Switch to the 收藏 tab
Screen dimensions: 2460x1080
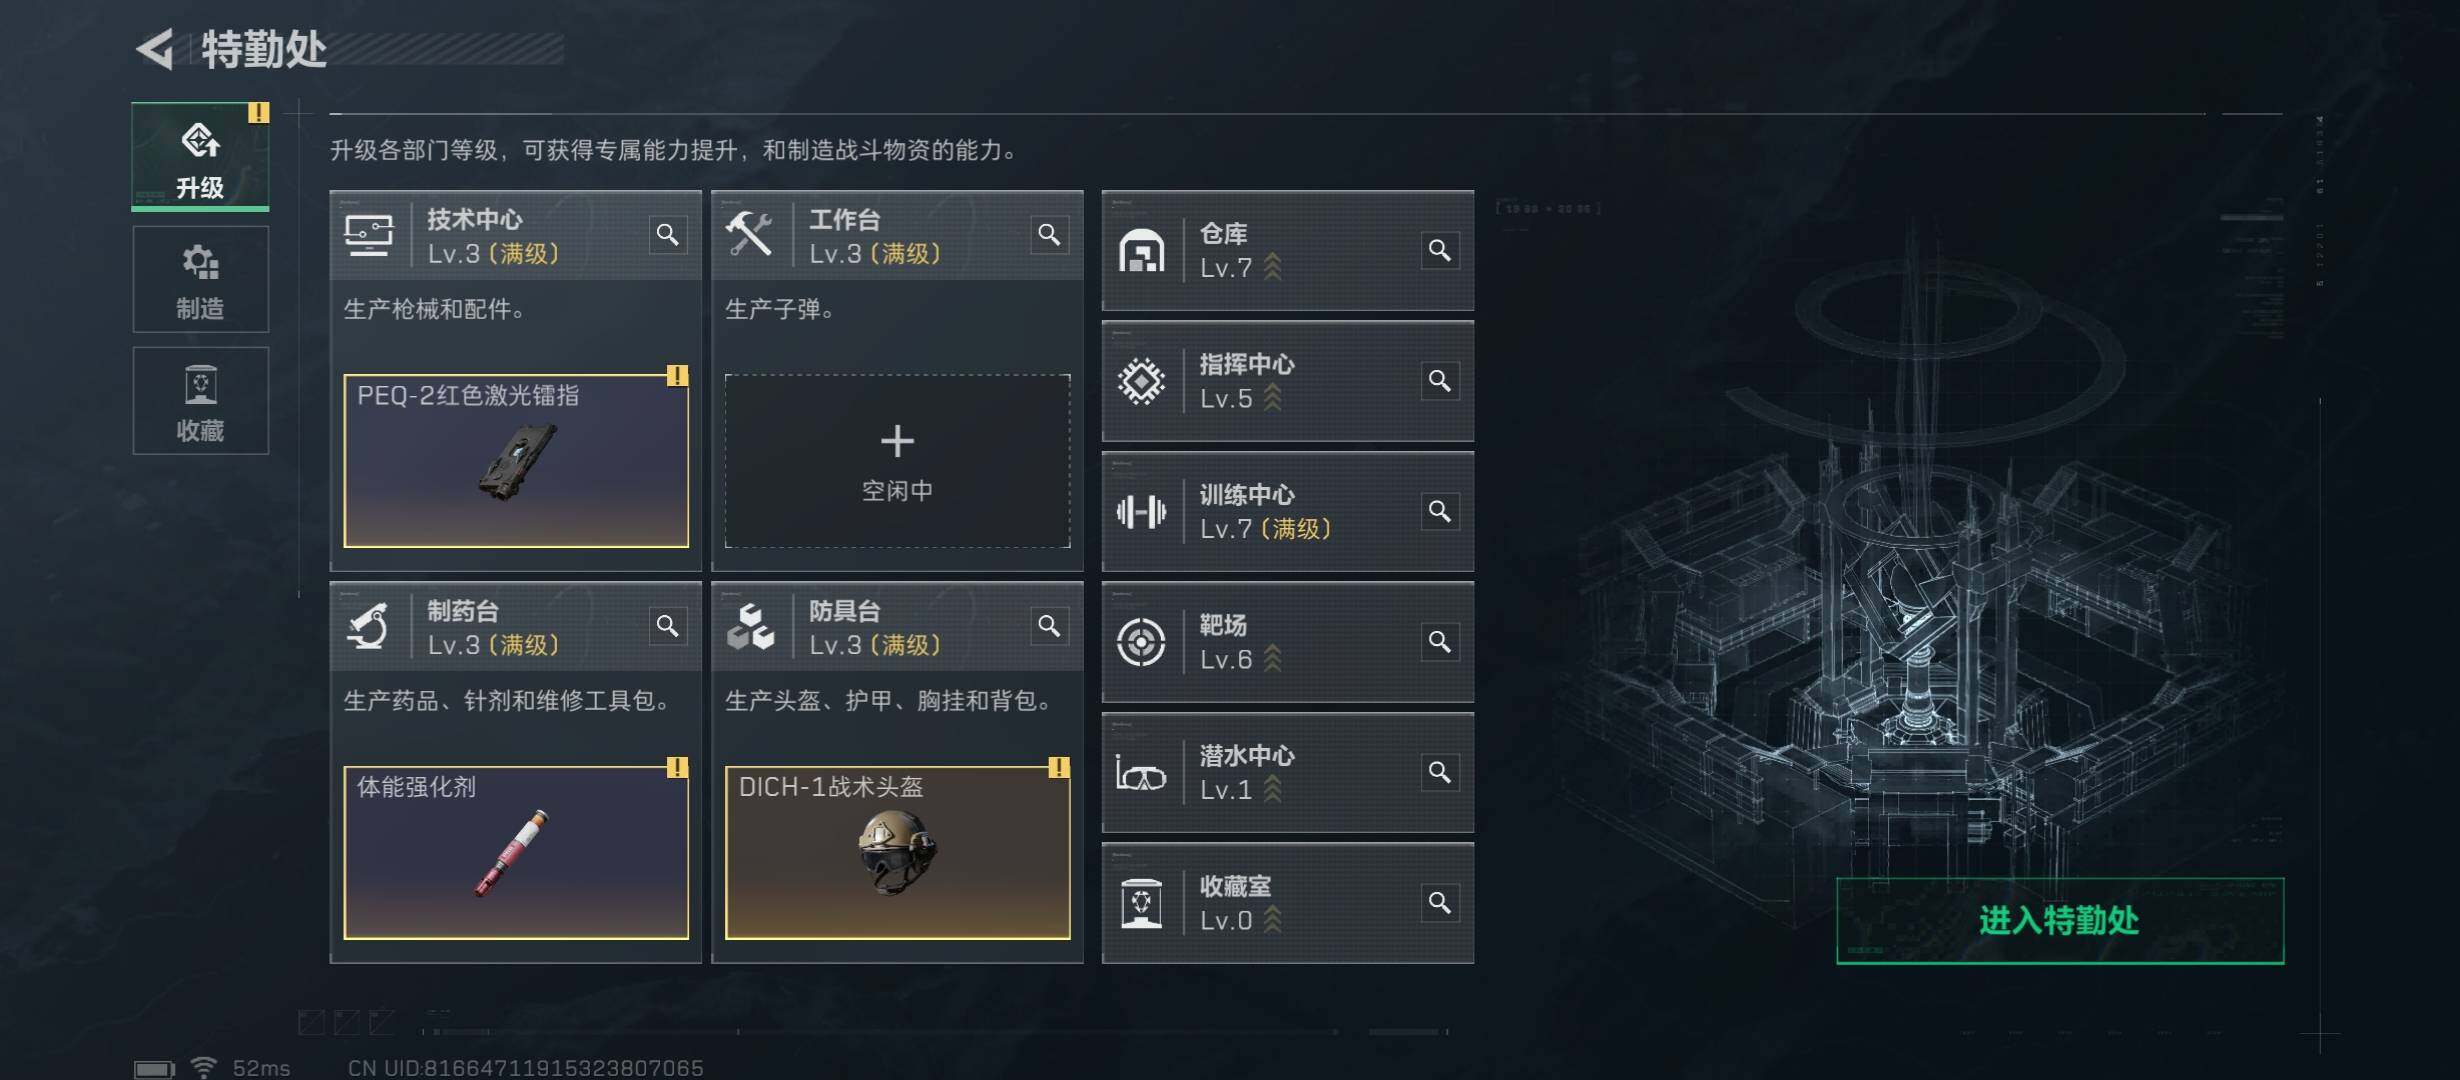pyautogui.click(x=200, y=401)
